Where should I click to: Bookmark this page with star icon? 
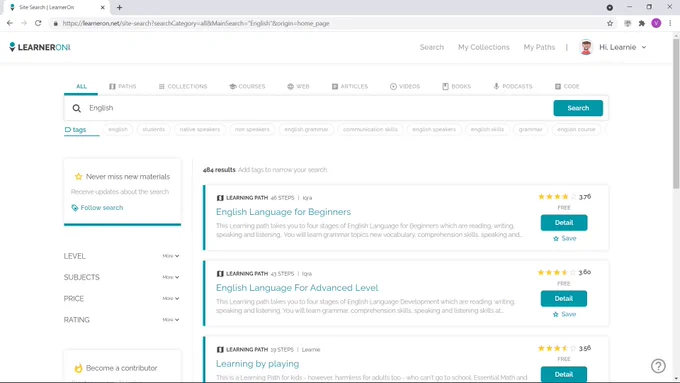tap(610, 23)
